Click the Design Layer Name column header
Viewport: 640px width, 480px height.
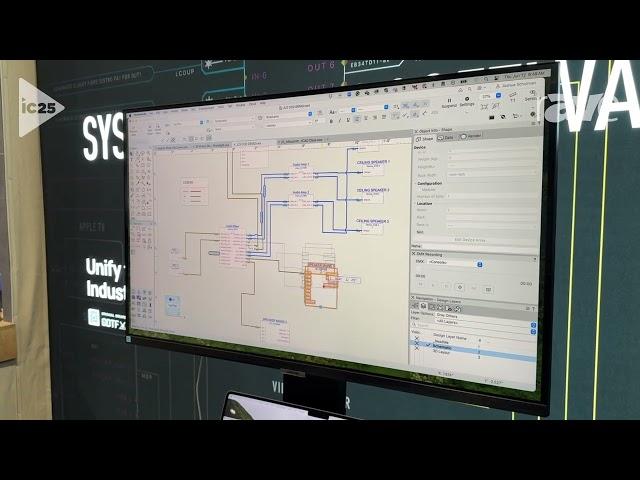(450, 338)
